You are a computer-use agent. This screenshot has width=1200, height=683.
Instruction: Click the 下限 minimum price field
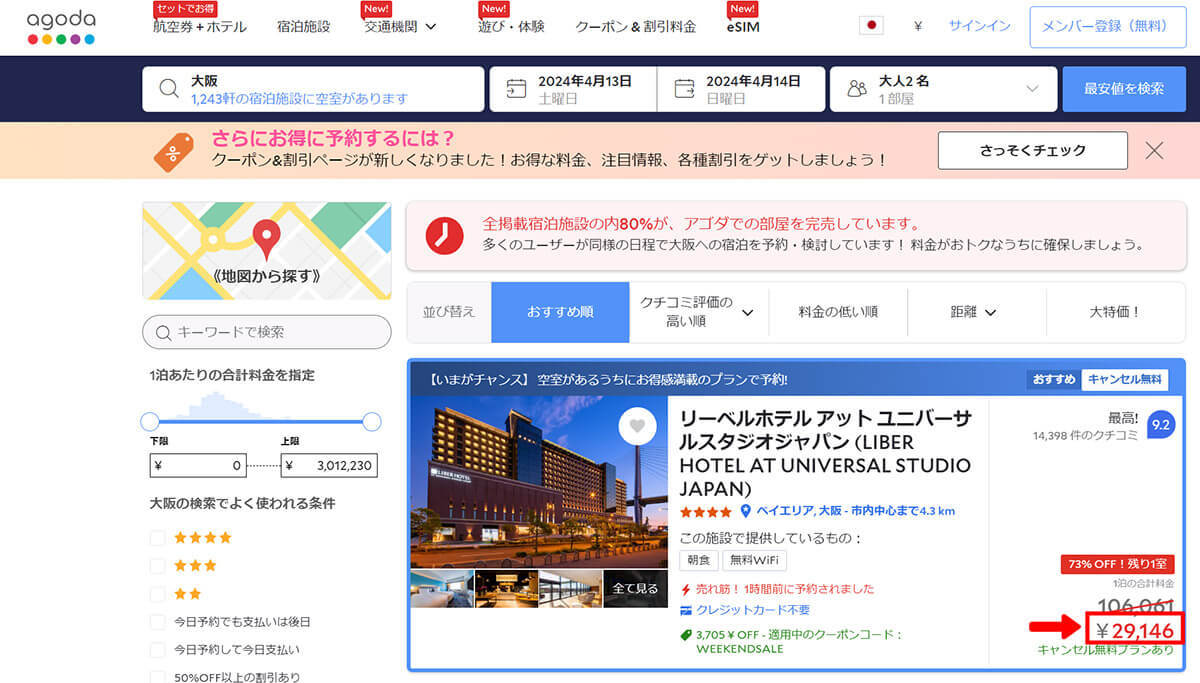coord(198,465)
